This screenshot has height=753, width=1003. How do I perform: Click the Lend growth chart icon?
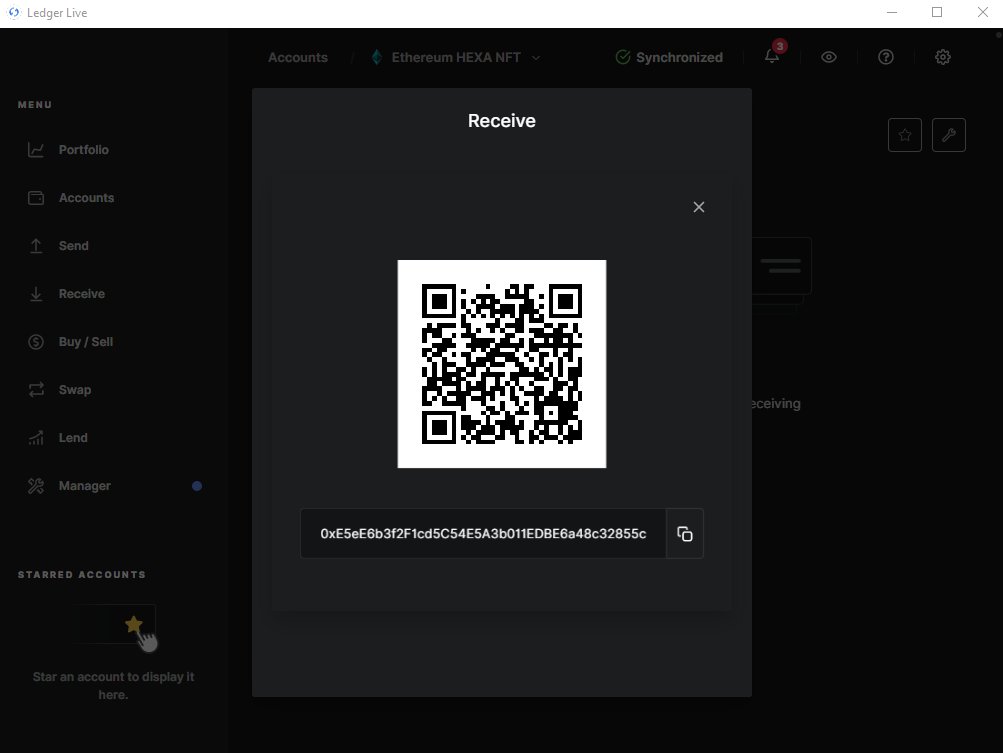coord(36,438)
